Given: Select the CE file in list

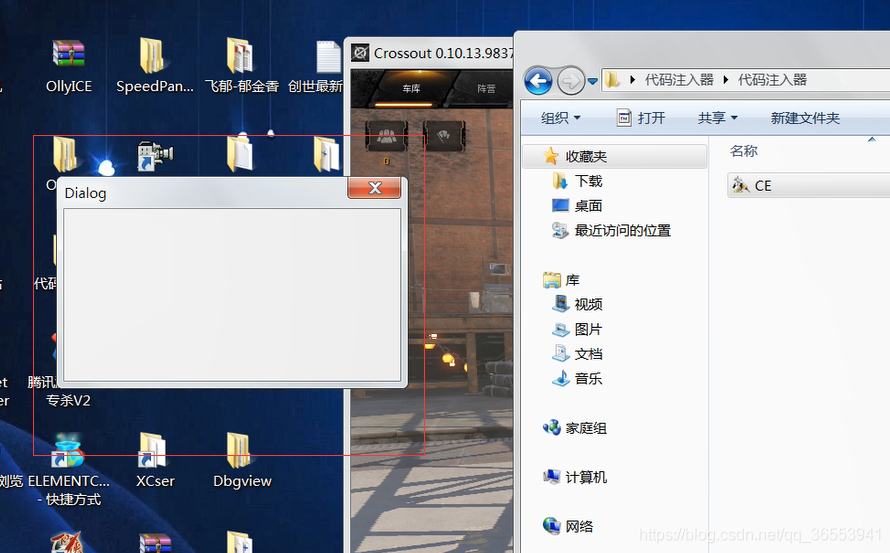Looking at the screenshot, I should click(x=809, y=186).
